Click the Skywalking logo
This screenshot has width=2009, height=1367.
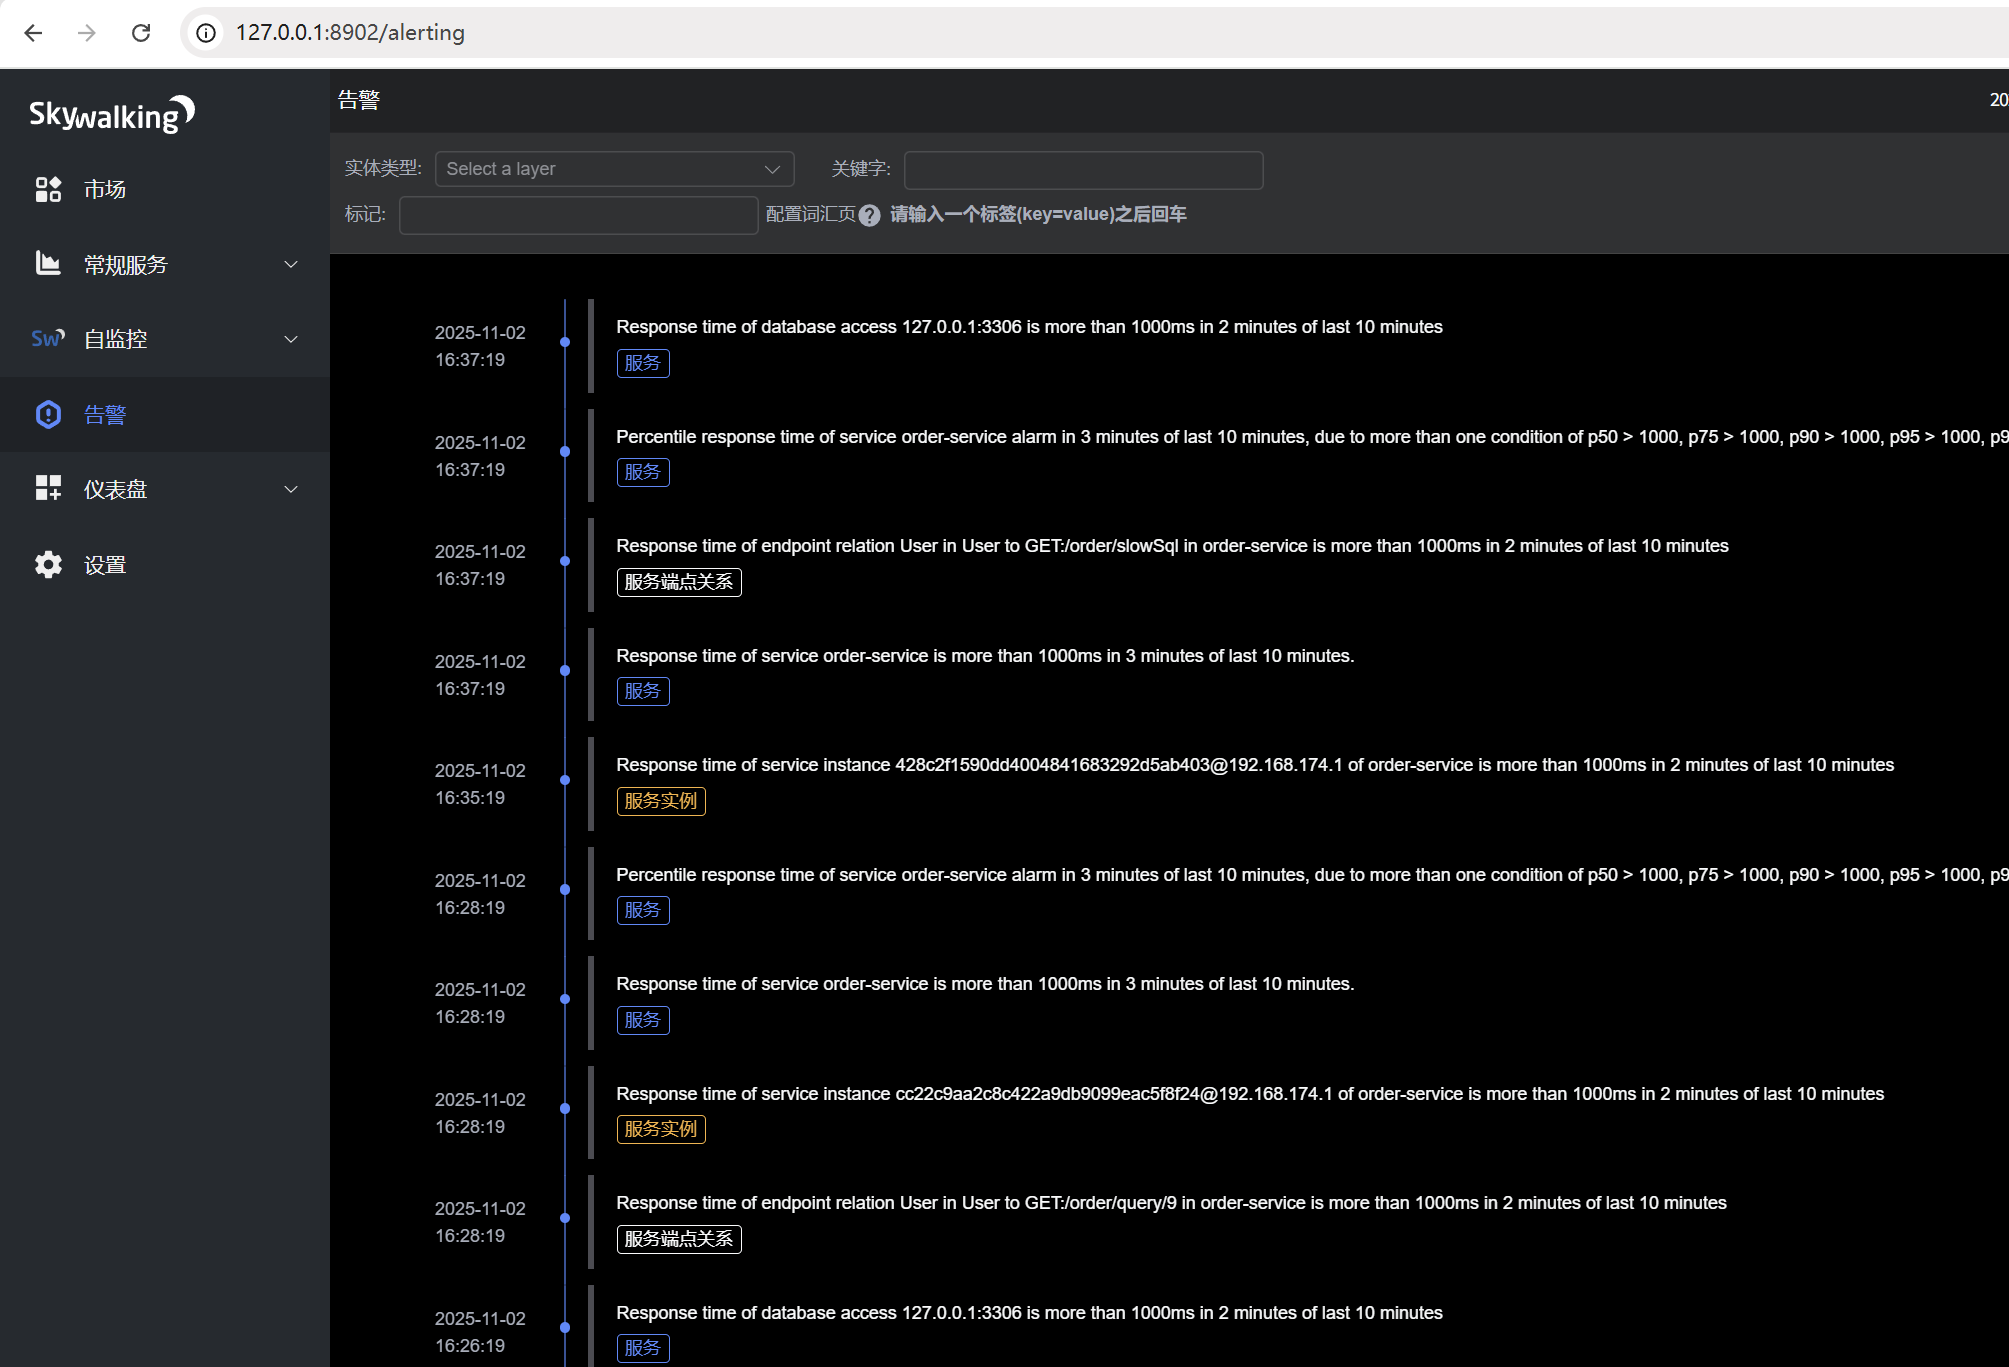tap(111, 115)
